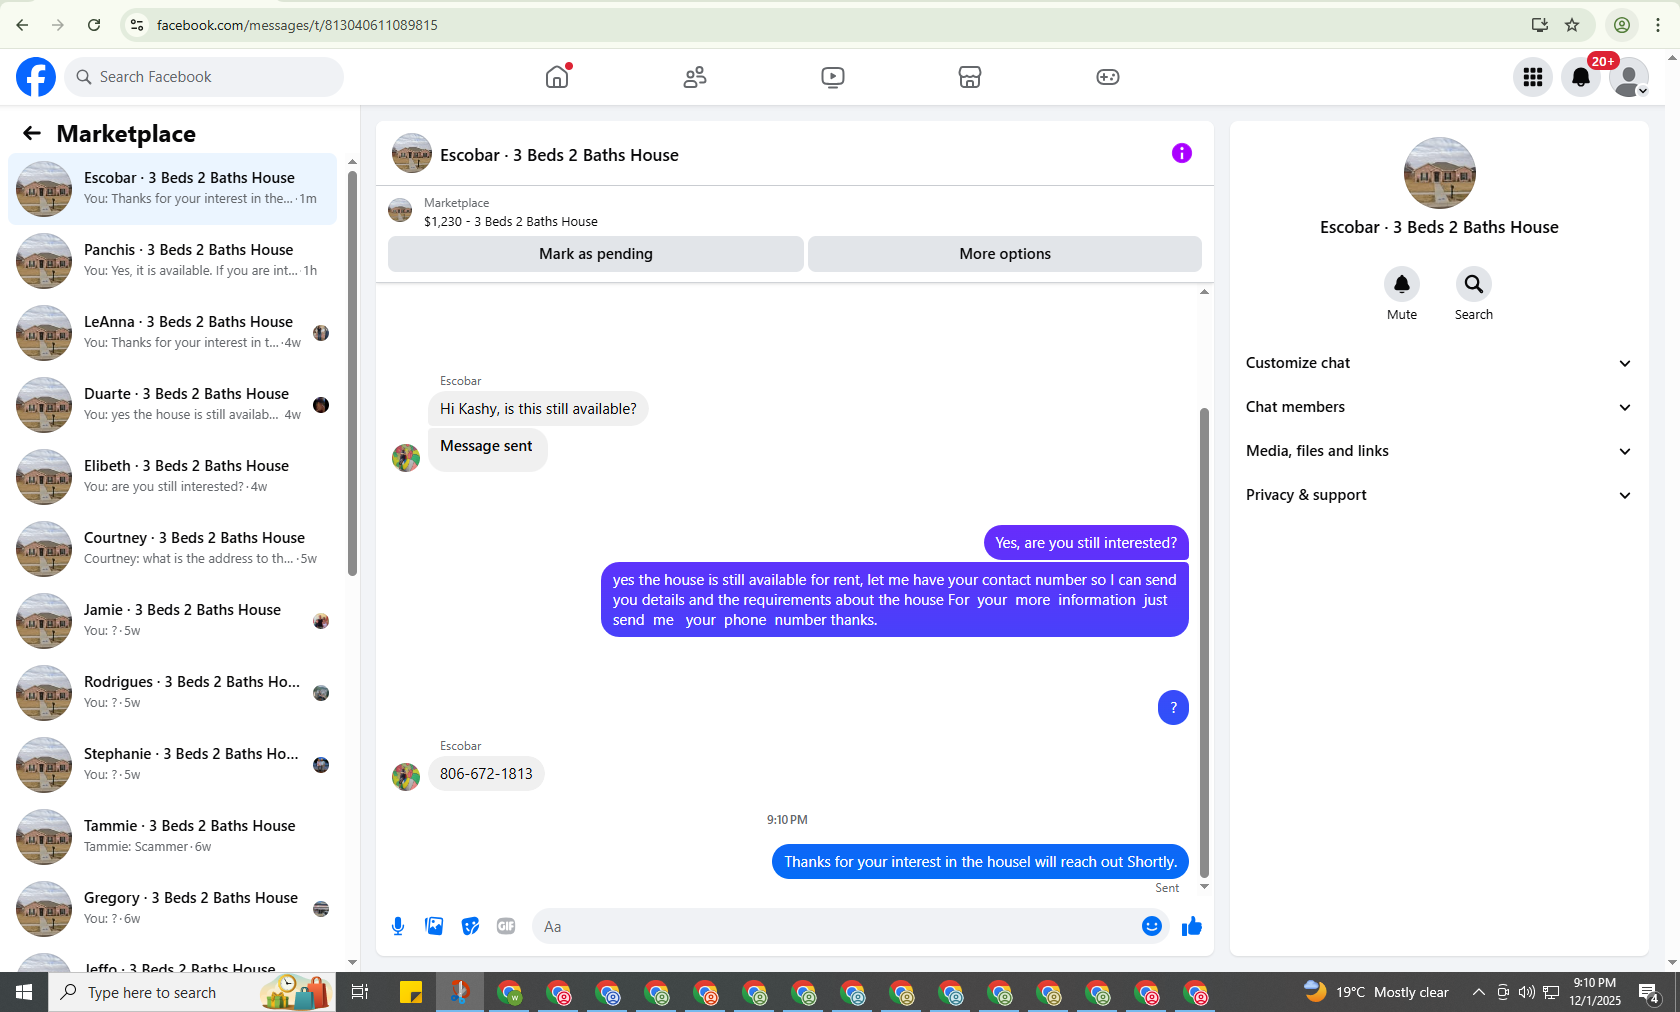
Task: Open the Tammie conversation marked Scammer
Action: [172, 836]
